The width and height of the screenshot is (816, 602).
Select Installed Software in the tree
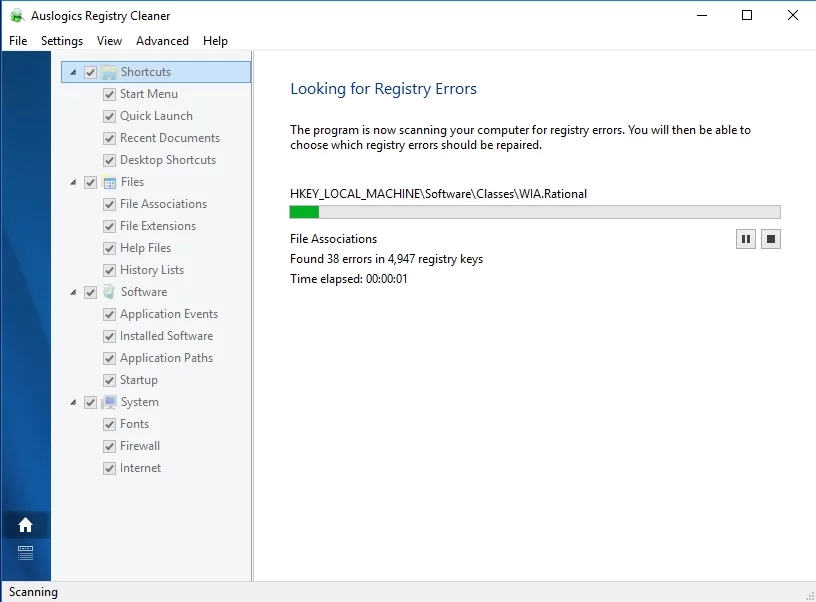[x=167, y=336]
